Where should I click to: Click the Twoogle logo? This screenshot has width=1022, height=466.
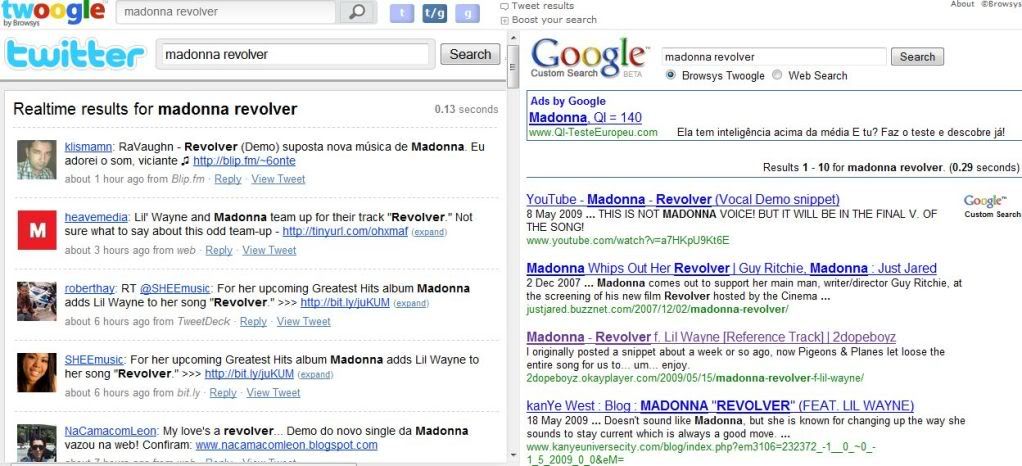(x=53, y=12)
